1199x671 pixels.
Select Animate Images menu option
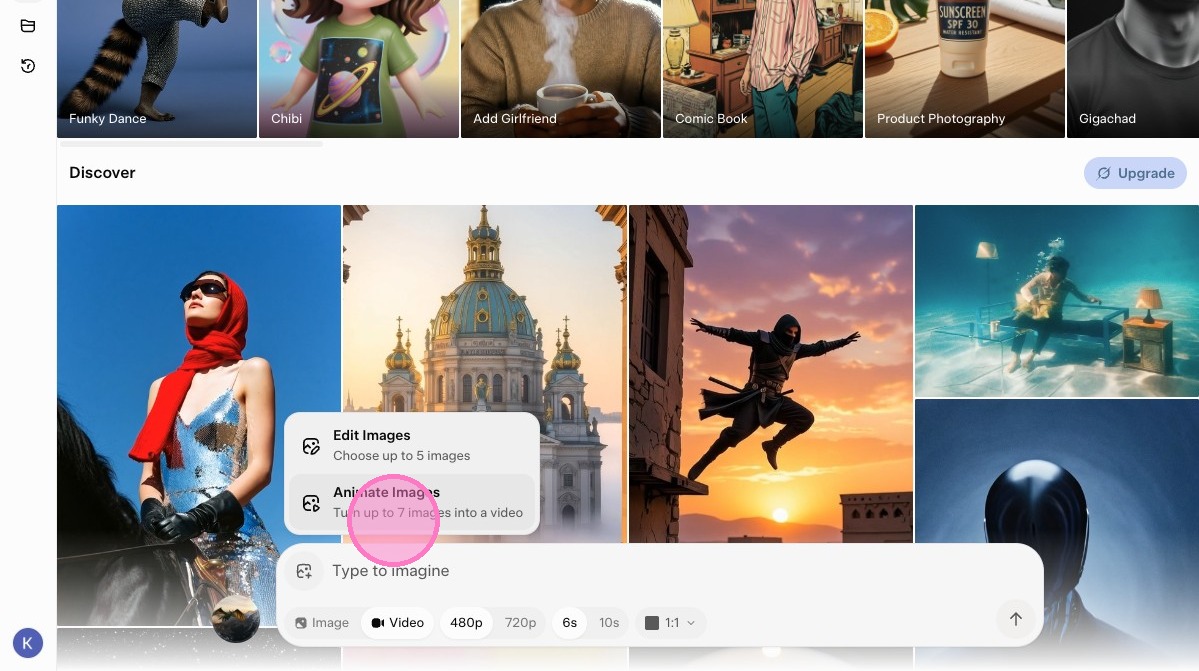coord(411,502)
